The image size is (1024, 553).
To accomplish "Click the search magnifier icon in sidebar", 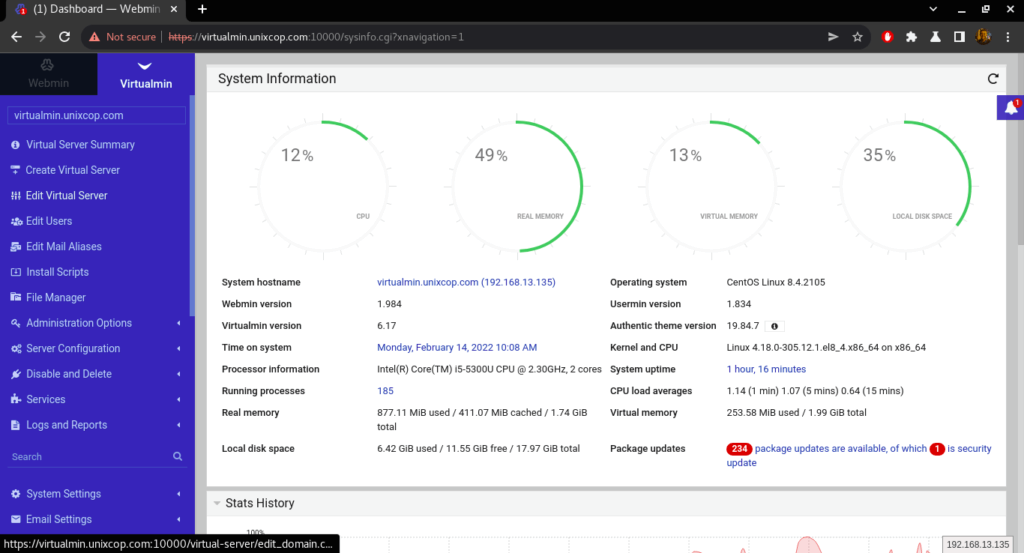I will pos(177,456).
